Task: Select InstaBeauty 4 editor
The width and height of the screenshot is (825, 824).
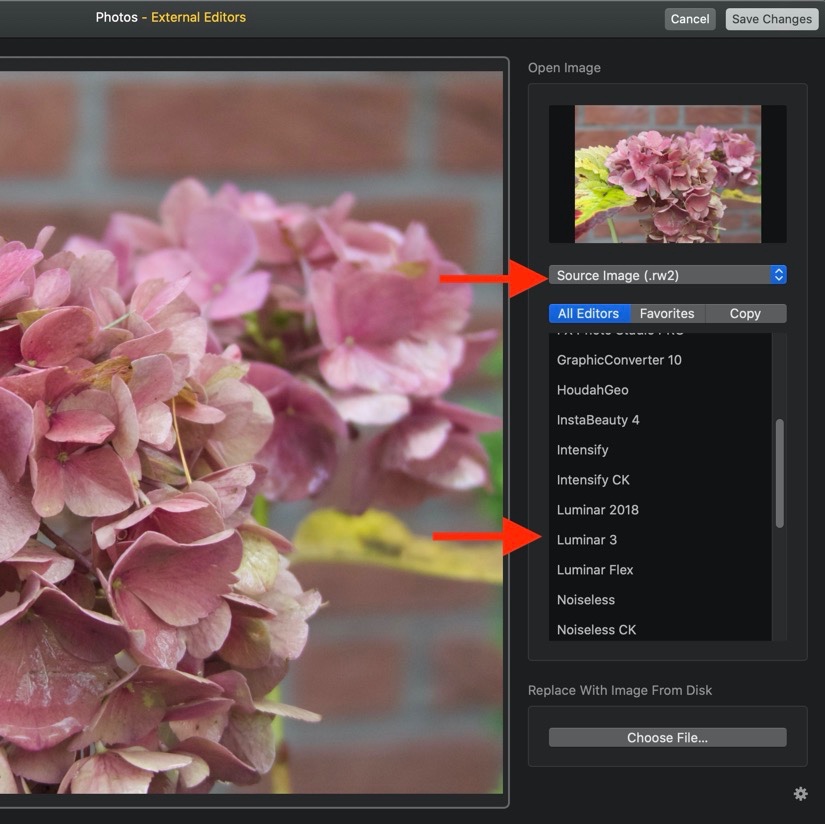Action: coord(598,420)
